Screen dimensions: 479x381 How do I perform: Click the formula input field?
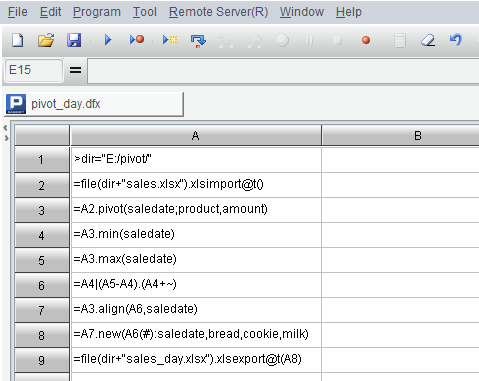click(283, 70)
